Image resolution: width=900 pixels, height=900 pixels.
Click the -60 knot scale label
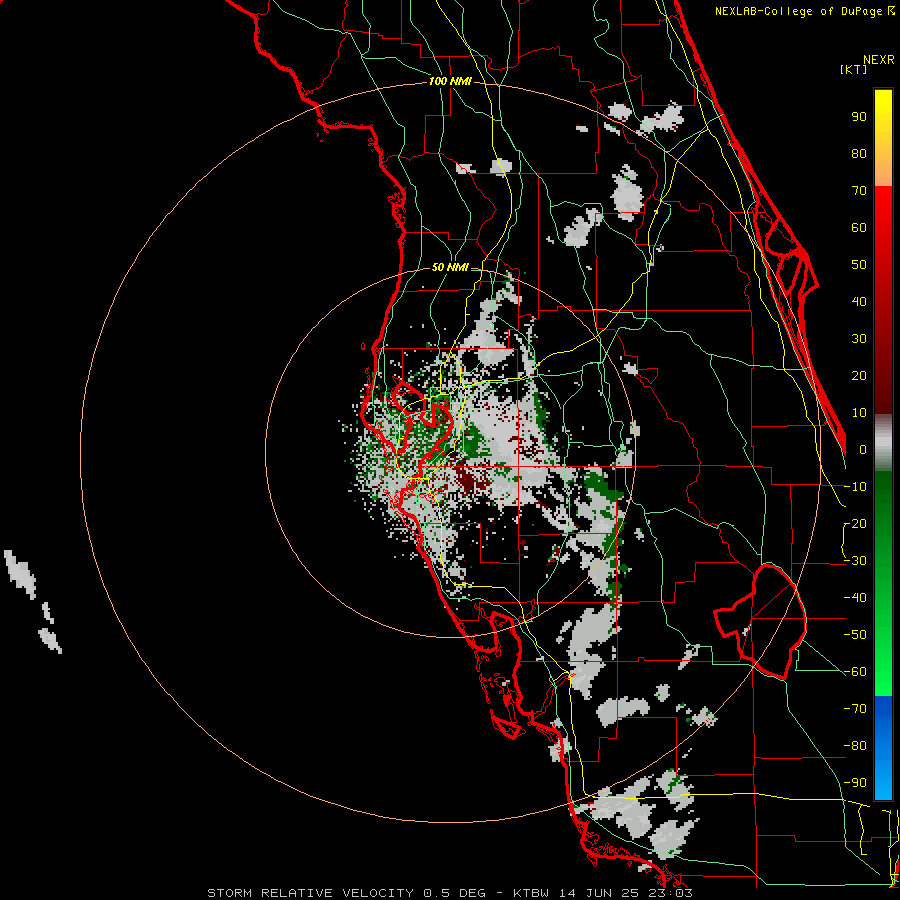coord(855,672)
